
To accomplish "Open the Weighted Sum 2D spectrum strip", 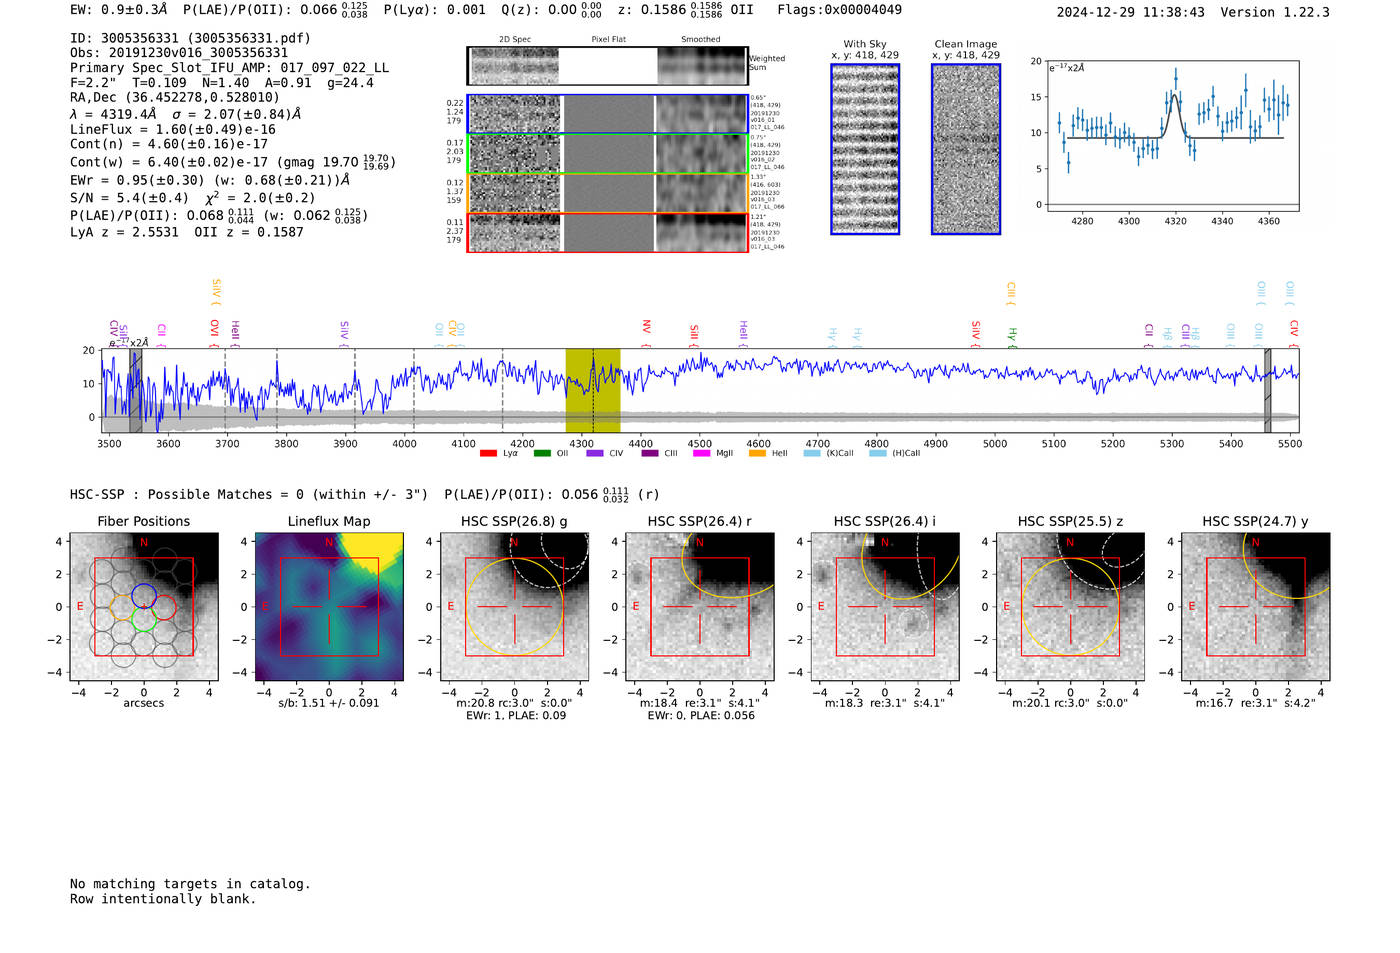I will pos(607,66).
